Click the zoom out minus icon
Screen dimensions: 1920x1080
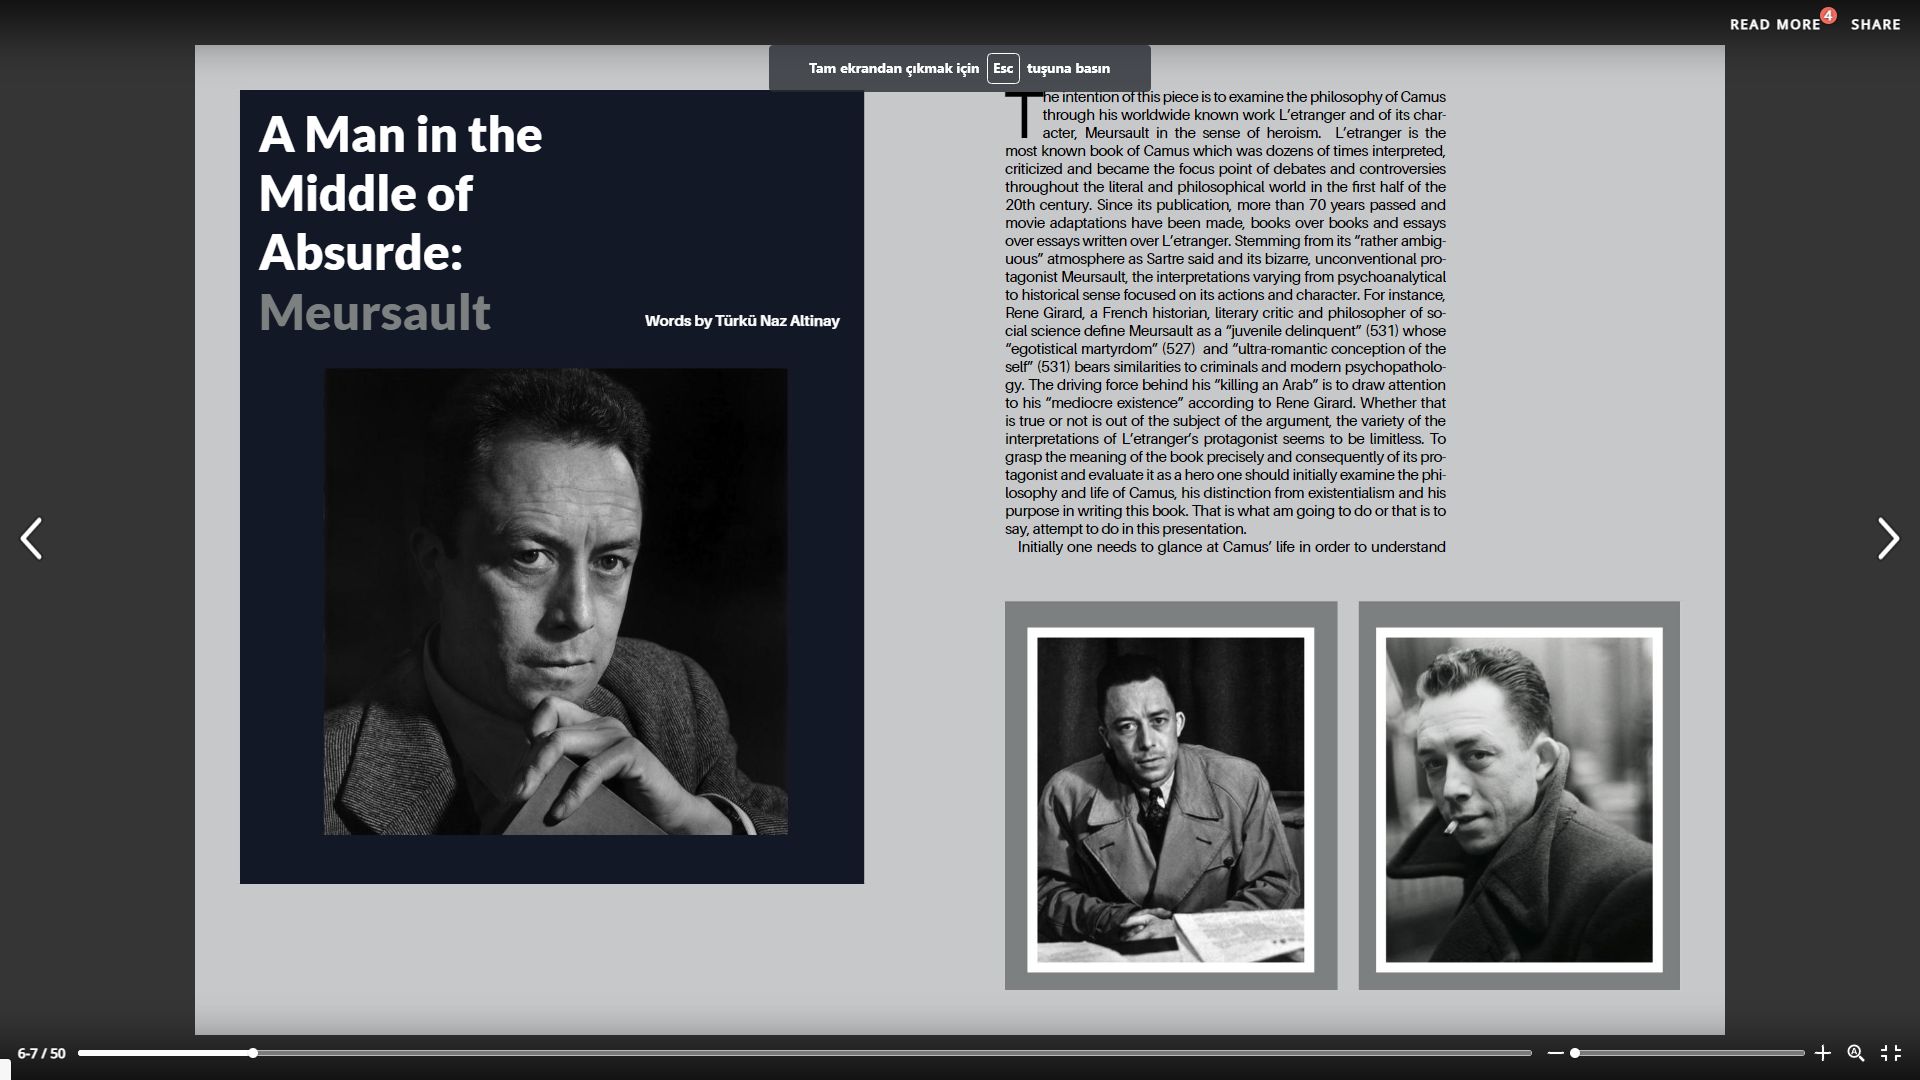pyautogui.click(x=1555, y=1053)
